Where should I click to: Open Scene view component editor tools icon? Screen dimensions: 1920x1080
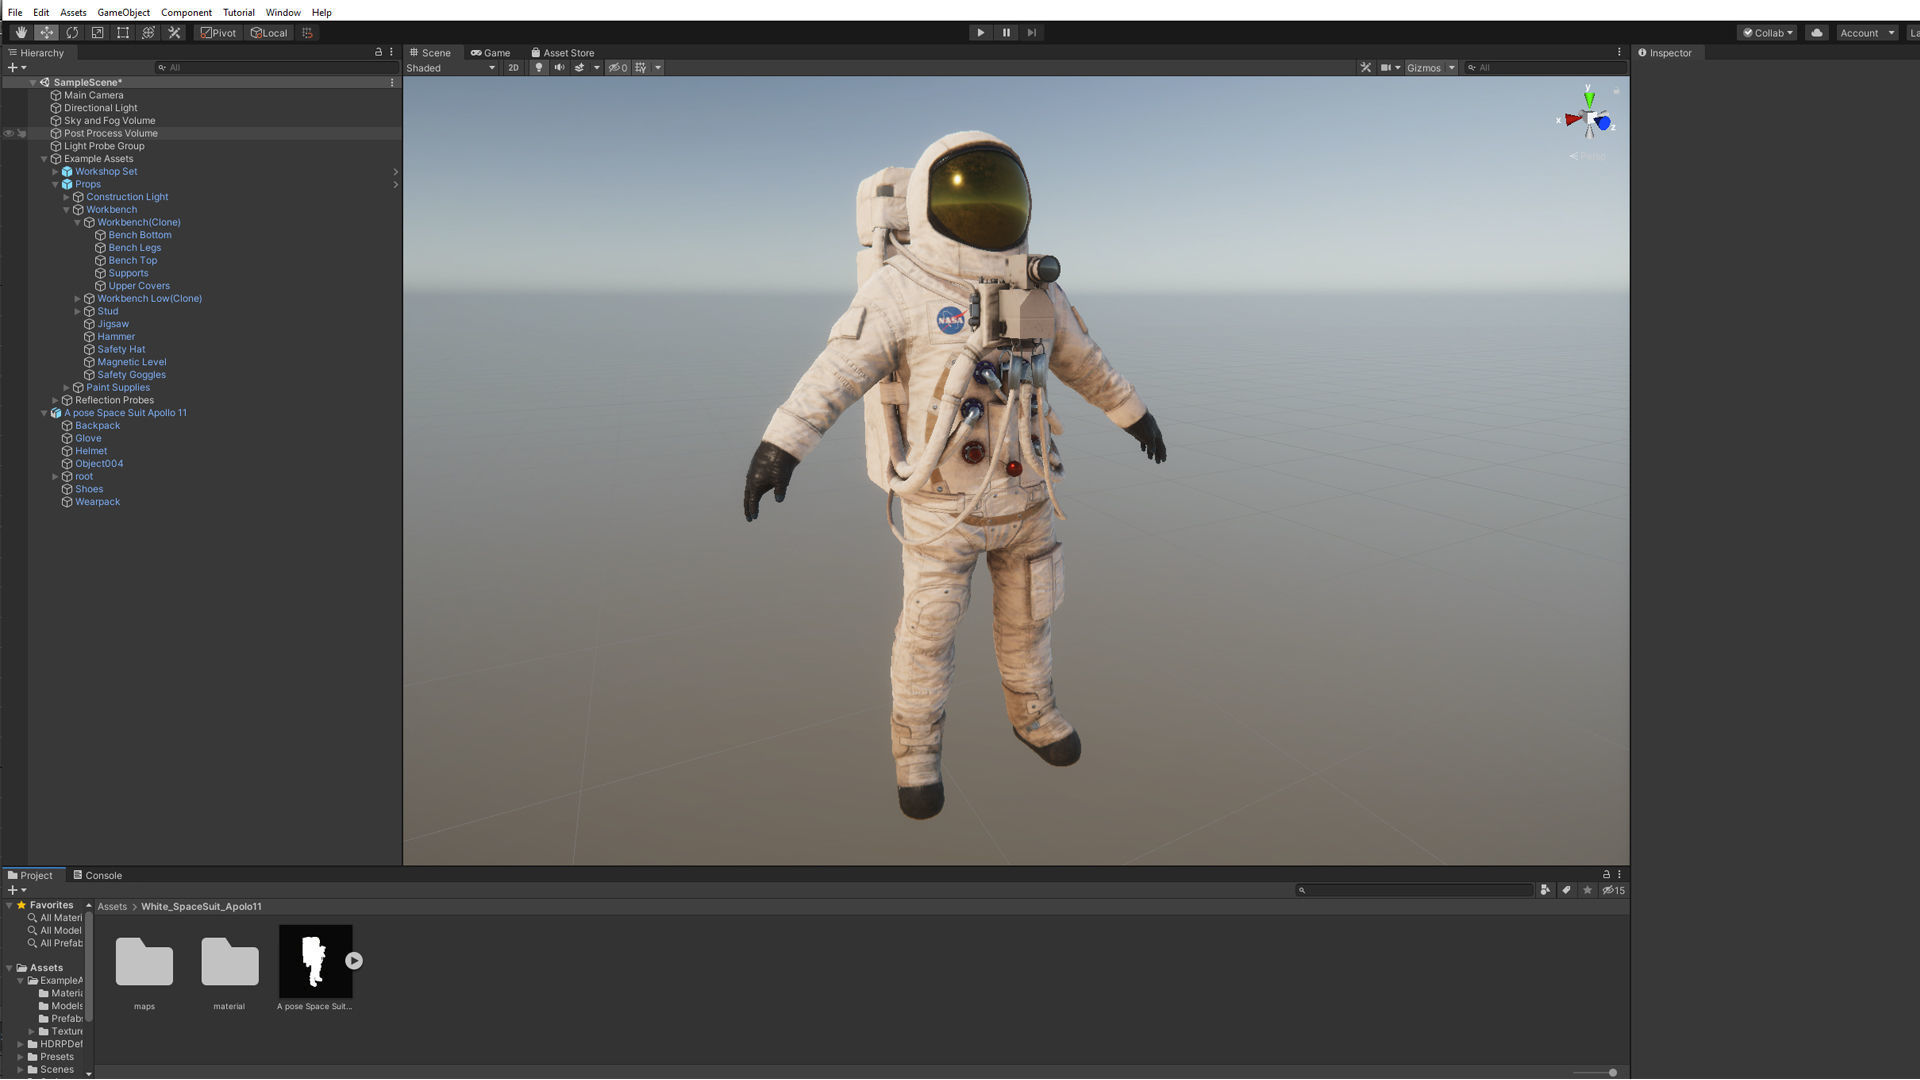(1365, 68)
